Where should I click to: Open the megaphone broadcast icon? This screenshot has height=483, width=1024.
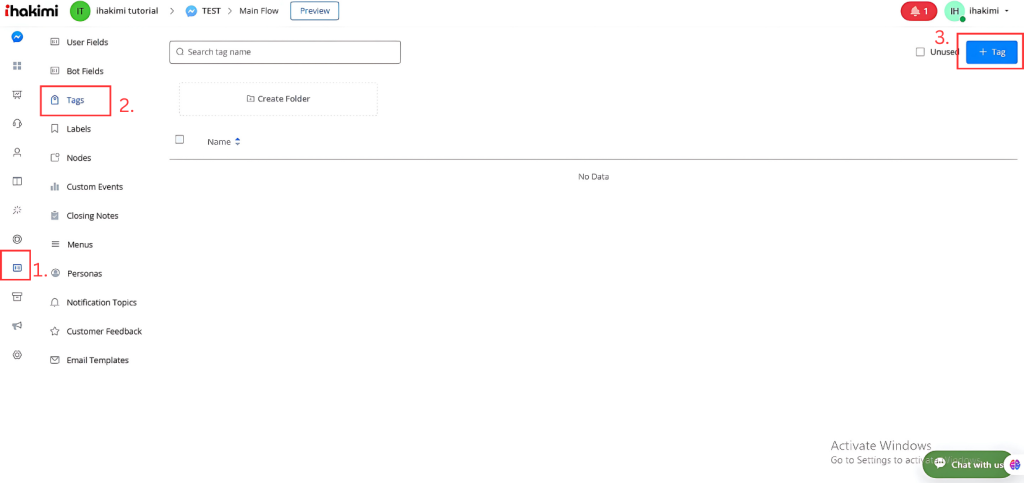(17, 326)
